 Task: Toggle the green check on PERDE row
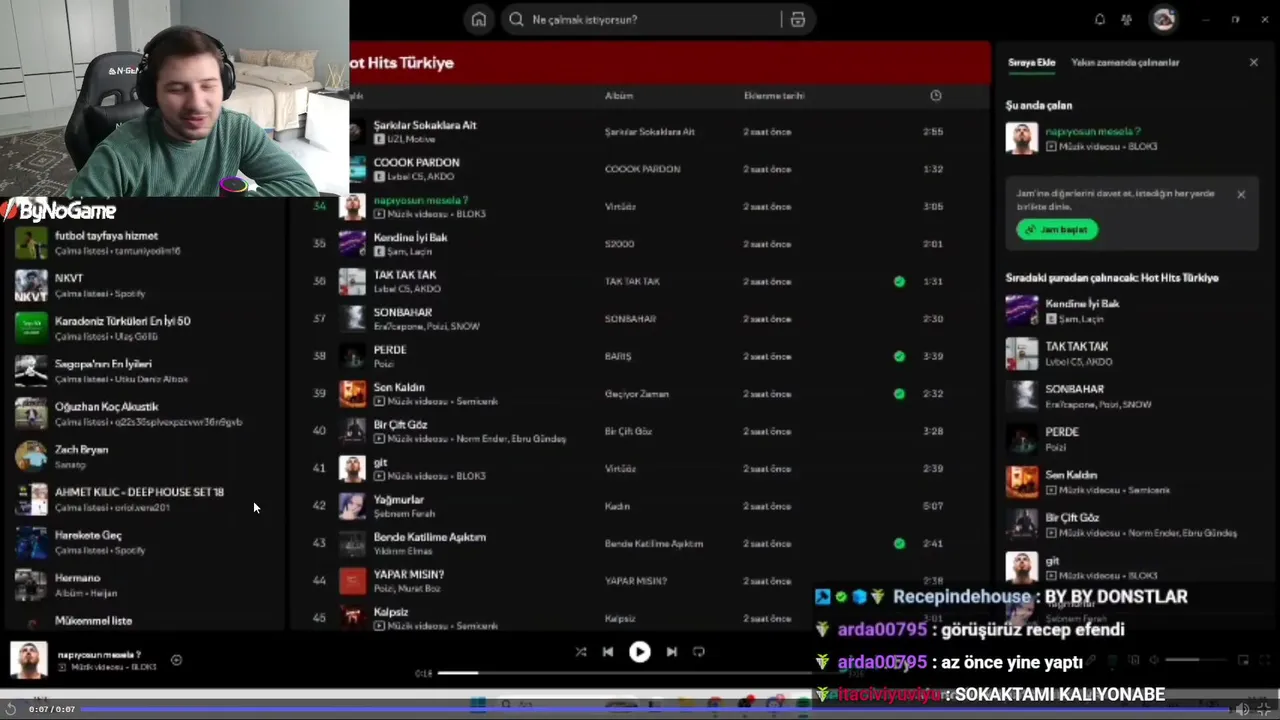click(x=899, y=357)
